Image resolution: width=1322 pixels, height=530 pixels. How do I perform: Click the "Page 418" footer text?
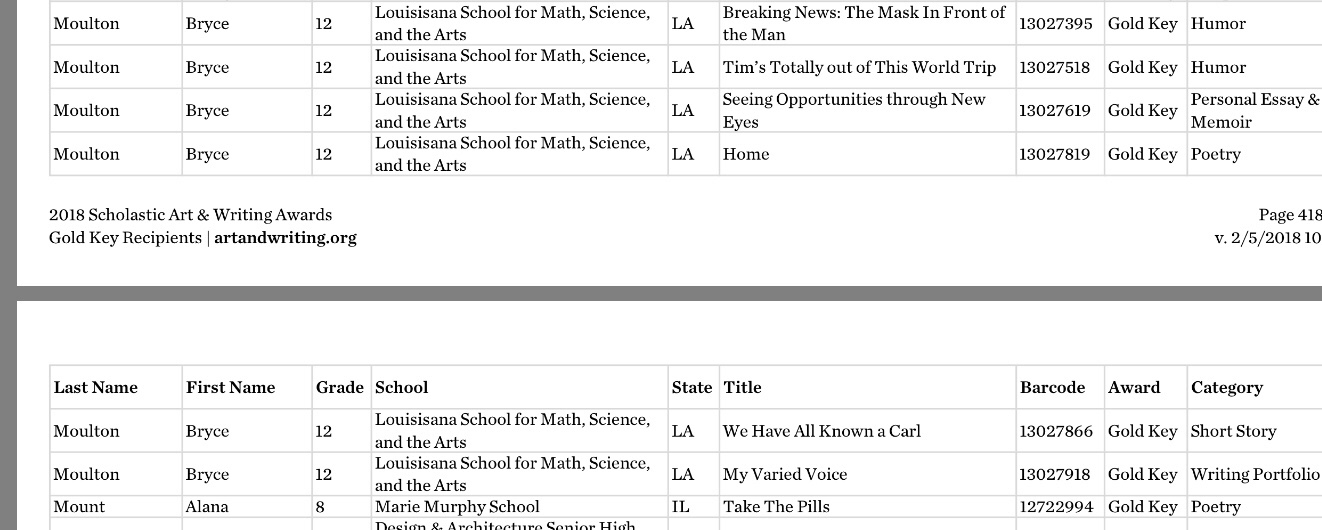click(1289, 215)
